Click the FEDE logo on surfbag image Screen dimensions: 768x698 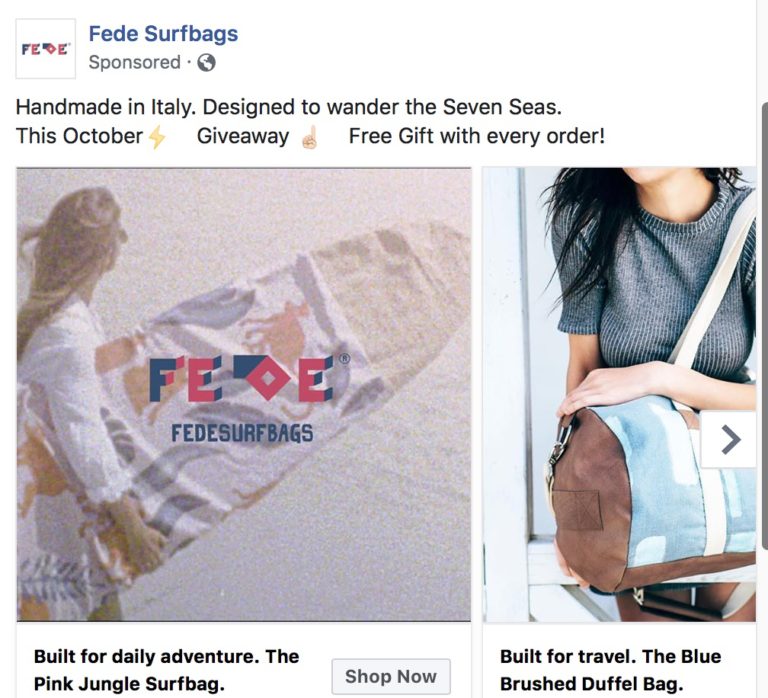[242, 379]
